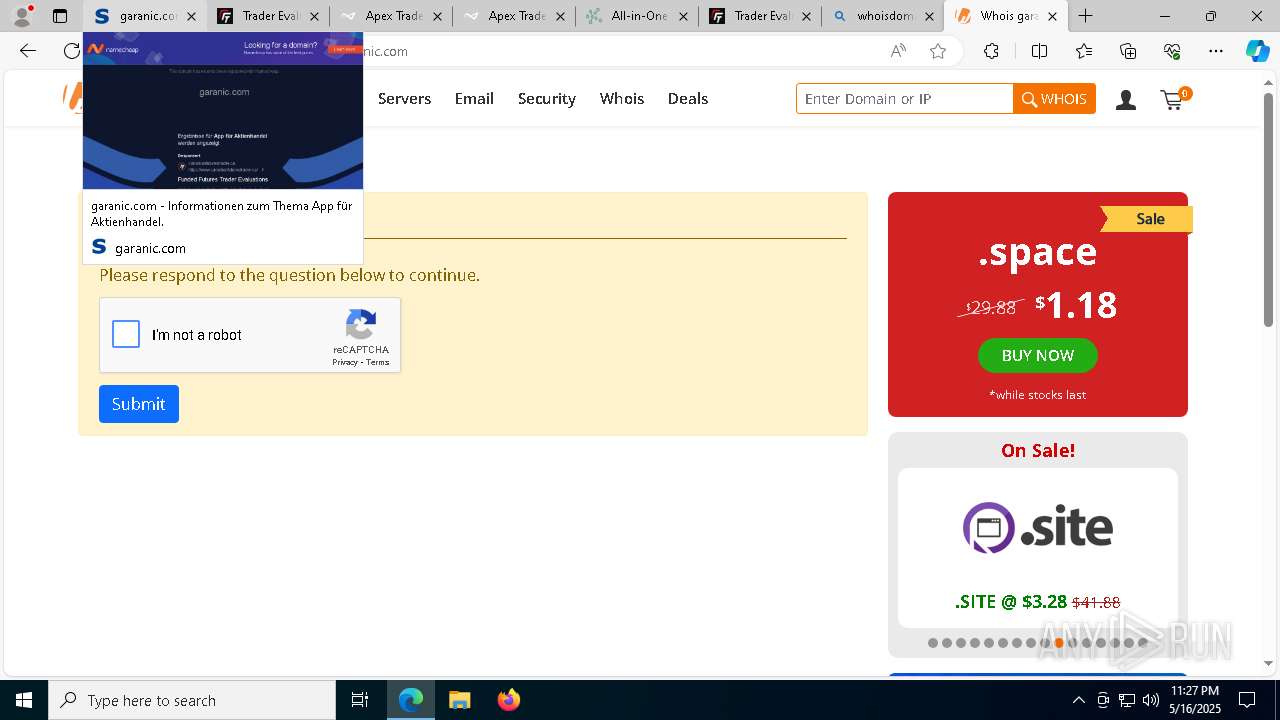Switch to the first Apex Trade tab
The image size is (1280, 720).
(393, 16)
